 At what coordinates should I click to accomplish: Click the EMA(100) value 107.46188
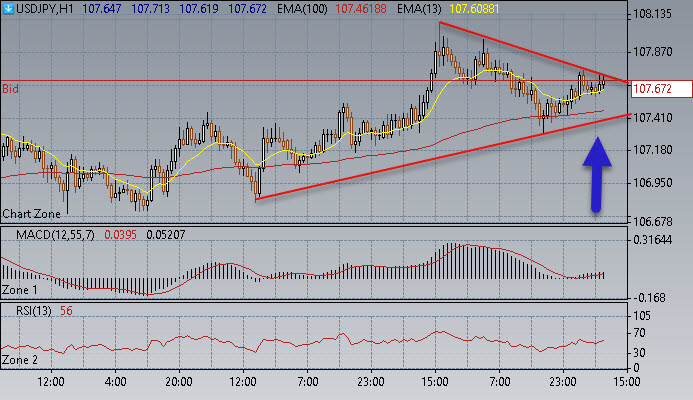tap(361, 9)
